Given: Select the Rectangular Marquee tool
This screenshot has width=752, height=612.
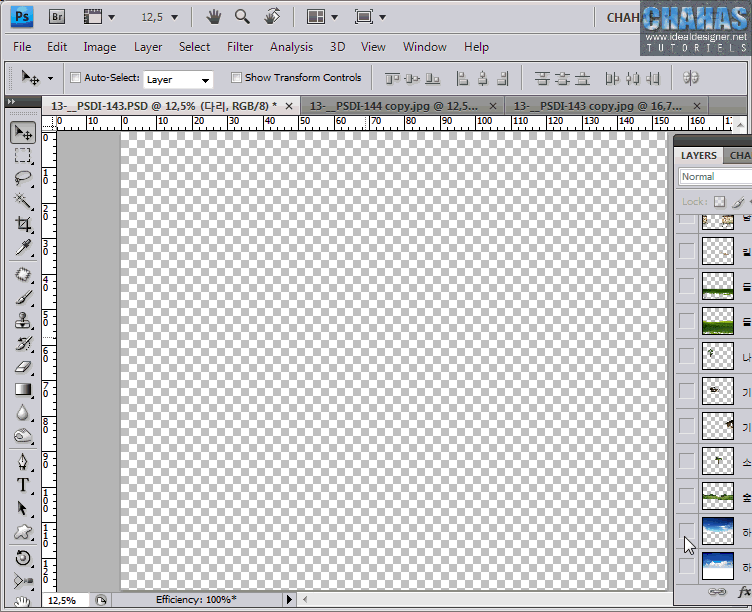Looking at the screenshot, I should pyautogui.click(x=23, y=155).
